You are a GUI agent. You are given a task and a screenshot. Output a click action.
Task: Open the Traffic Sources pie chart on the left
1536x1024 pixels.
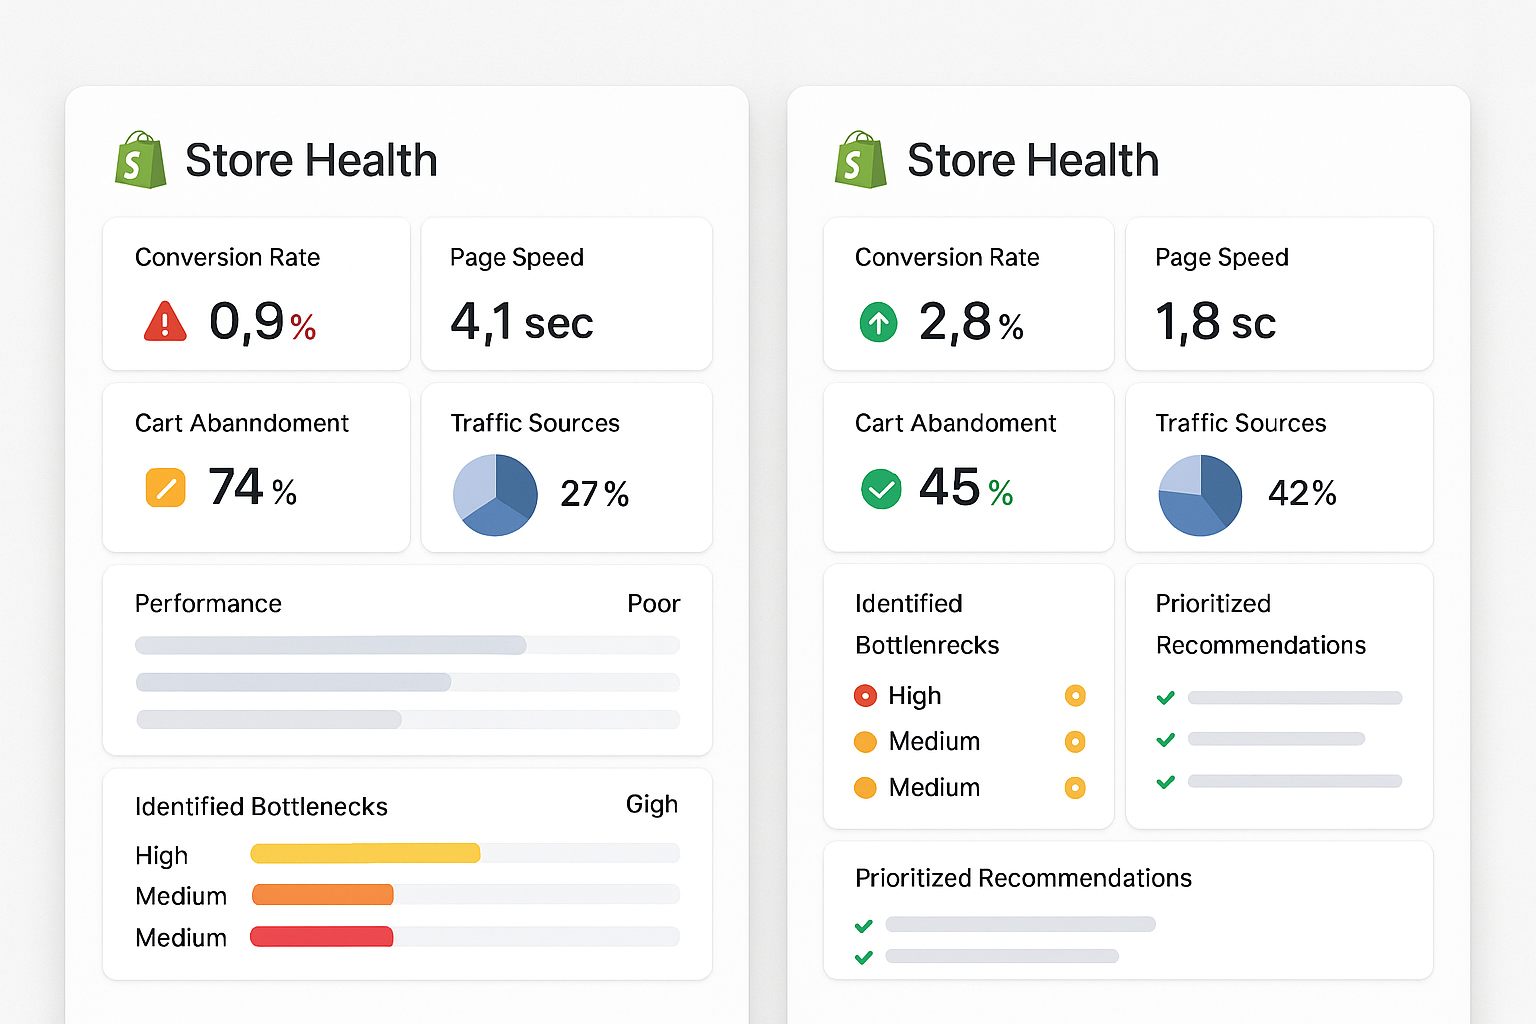coord(495,494)
